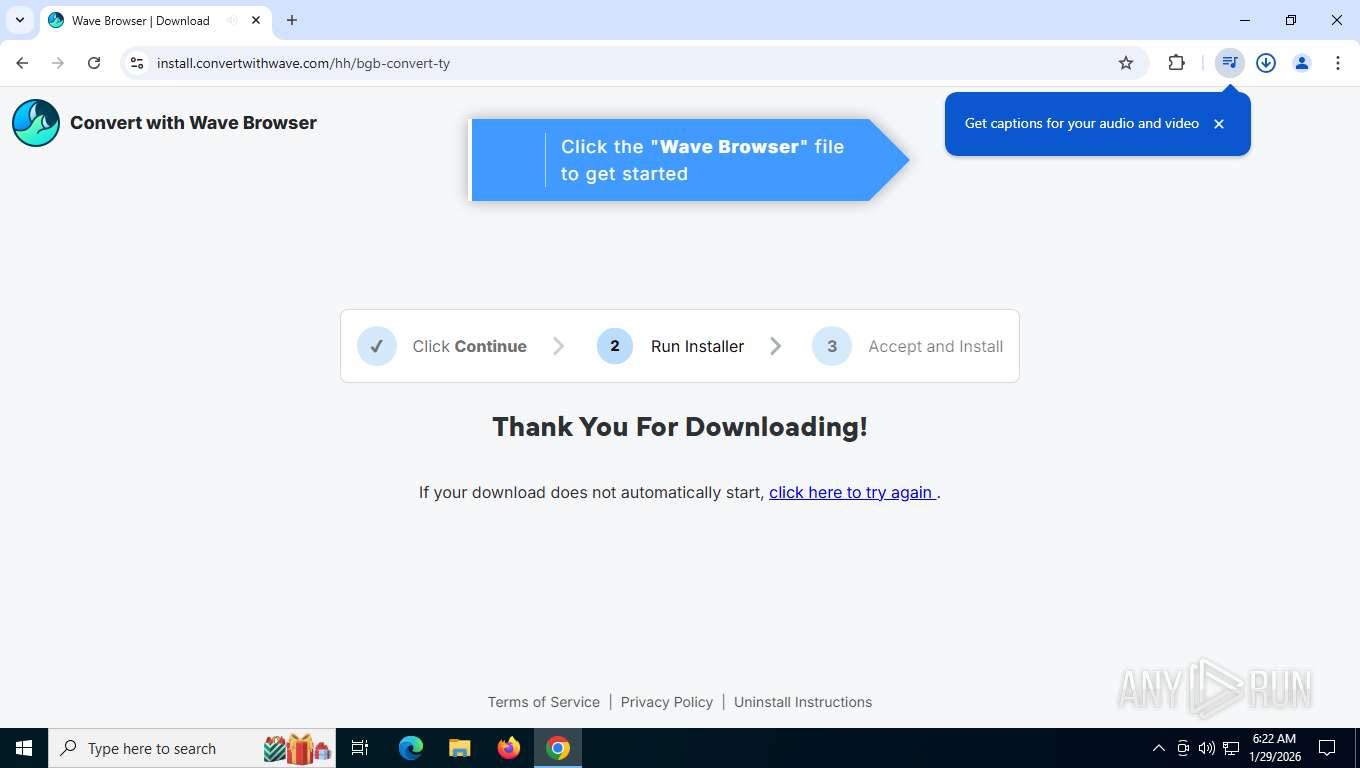Viewport: 1360px width, 768px height.
Task: Click the 'Get captions for your audio and video' text
Action: (1082, 124)
